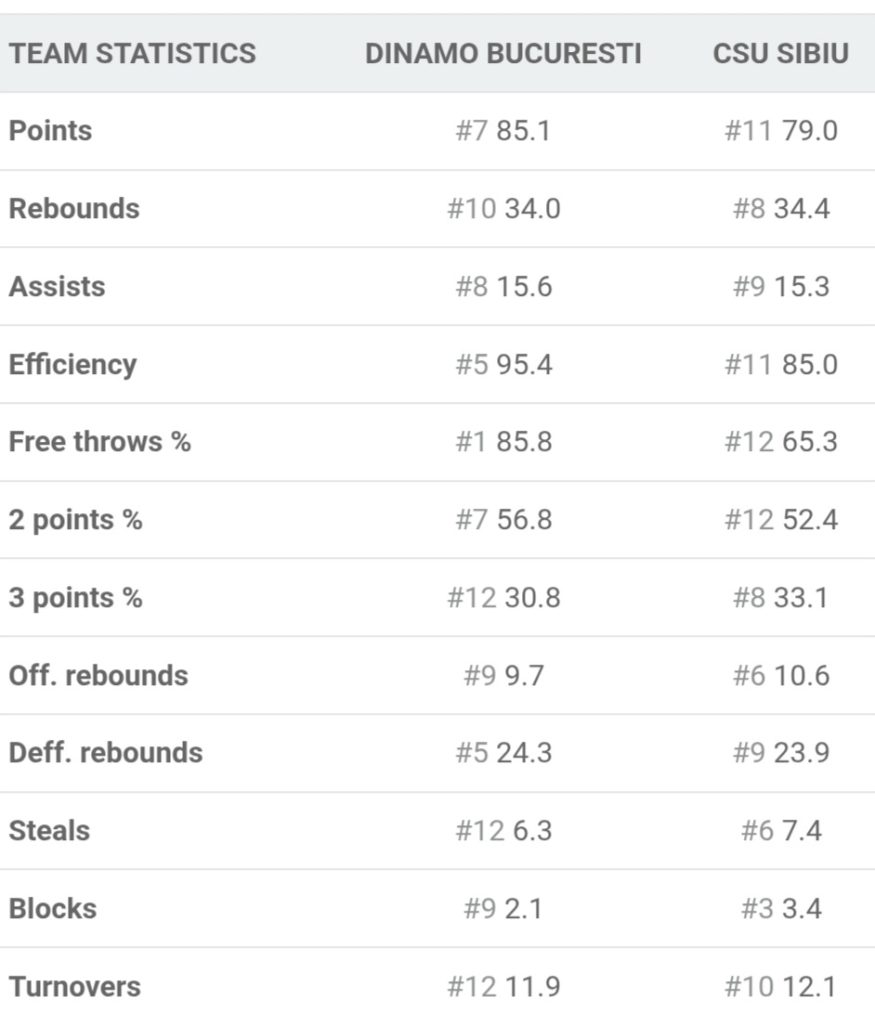The image size is (875, 1024).
Task: Select the Points row label
Action: click(x=50, y=131)
